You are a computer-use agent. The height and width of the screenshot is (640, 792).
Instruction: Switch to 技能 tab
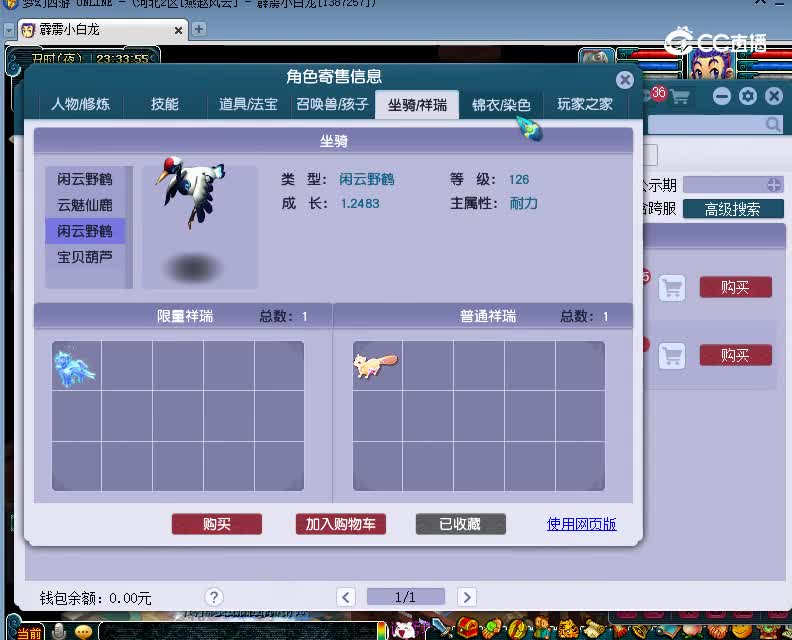click(165, 105)
